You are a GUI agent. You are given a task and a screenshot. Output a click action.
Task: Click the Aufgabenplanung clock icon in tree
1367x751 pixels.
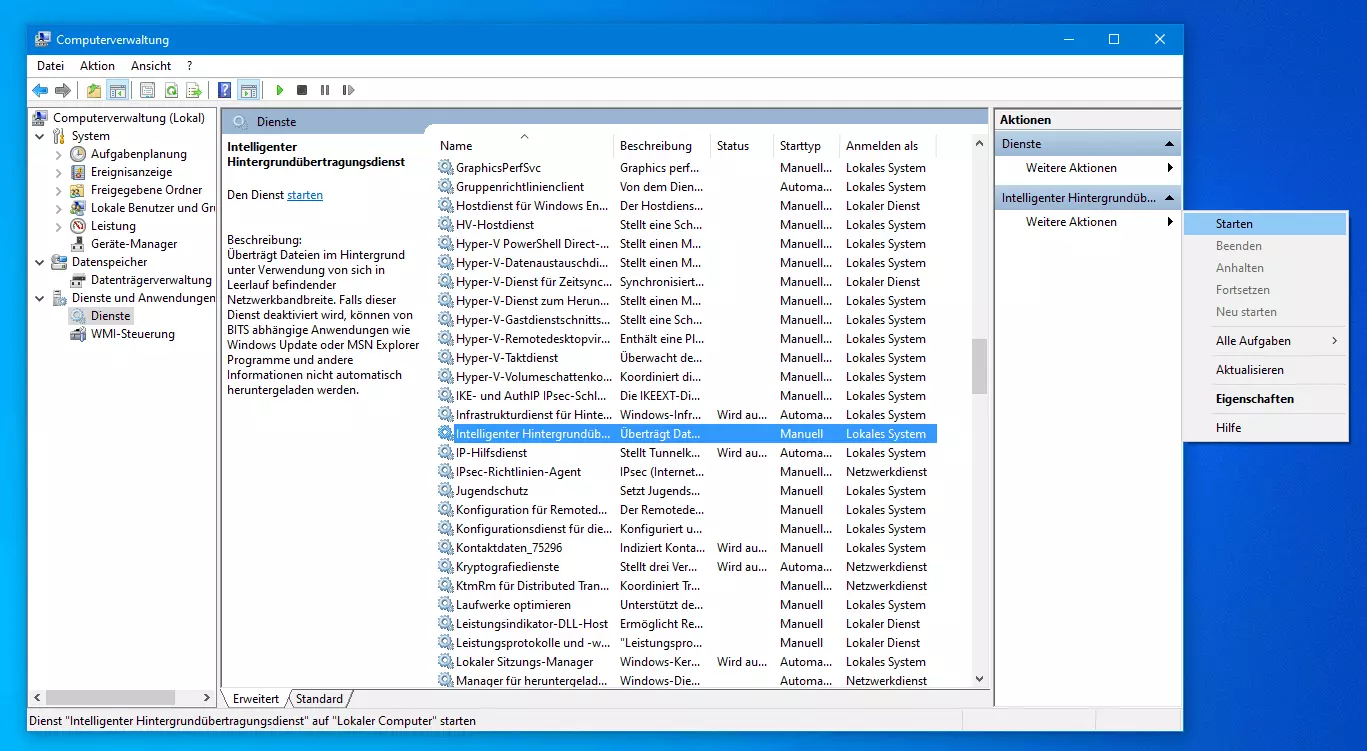[78, 154]
